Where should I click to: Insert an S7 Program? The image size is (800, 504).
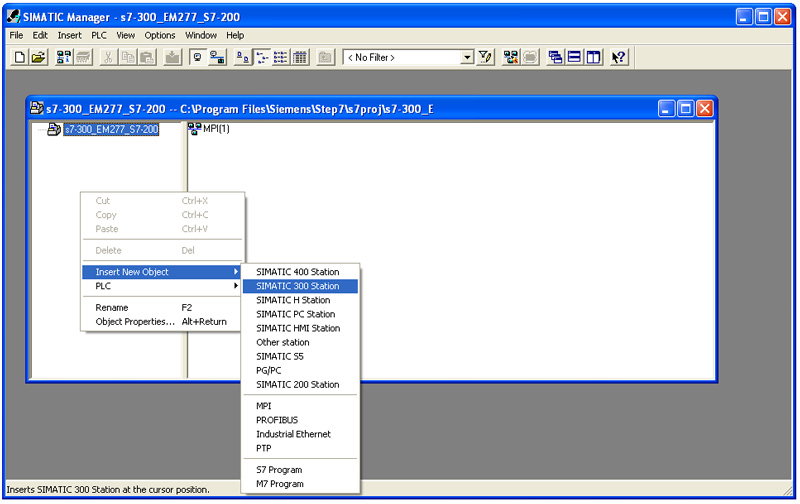coord(301,470)
